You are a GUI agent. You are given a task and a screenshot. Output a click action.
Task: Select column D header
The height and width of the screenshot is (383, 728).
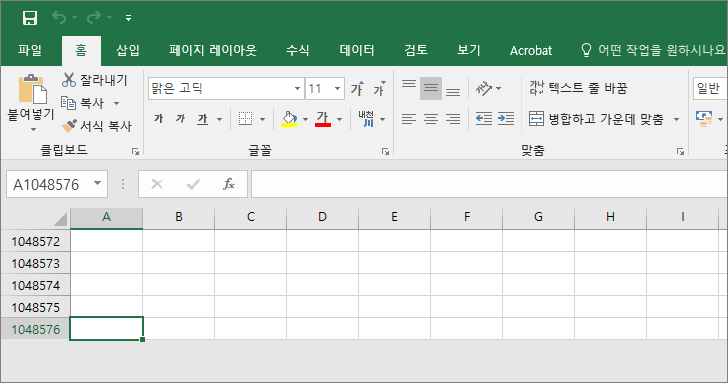pos(322,217)
